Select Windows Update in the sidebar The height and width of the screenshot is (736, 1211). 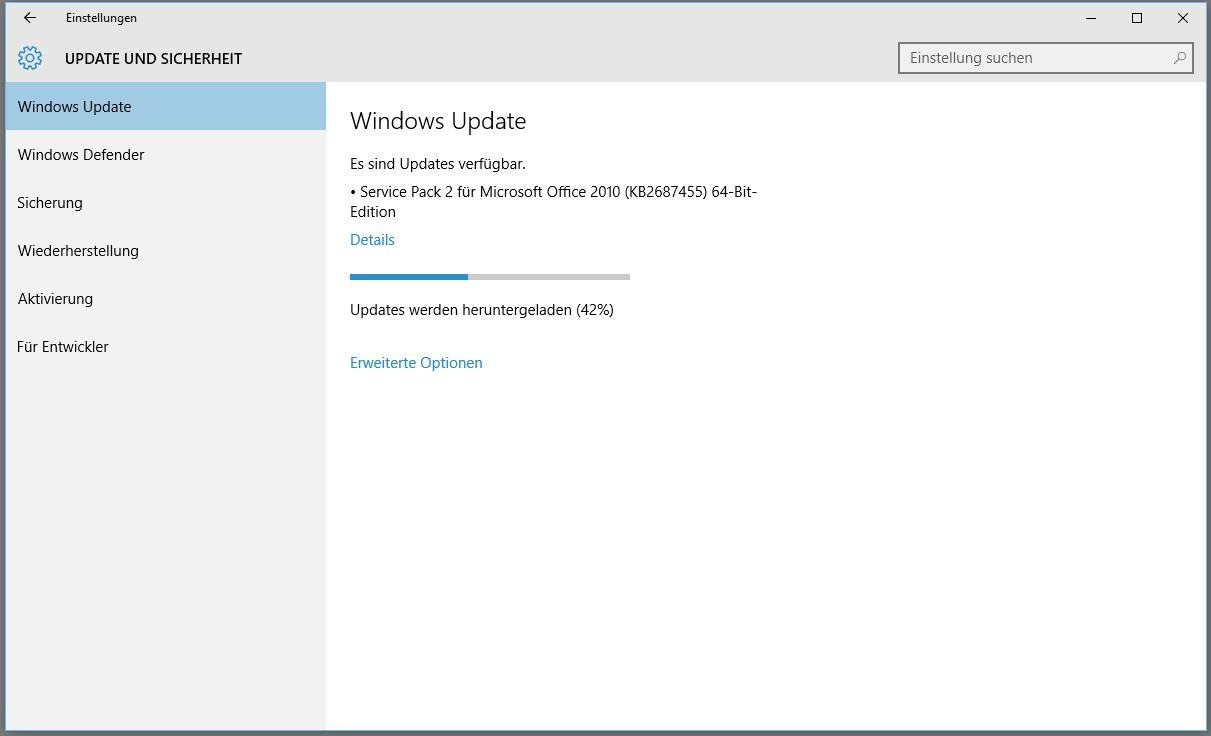166,106
